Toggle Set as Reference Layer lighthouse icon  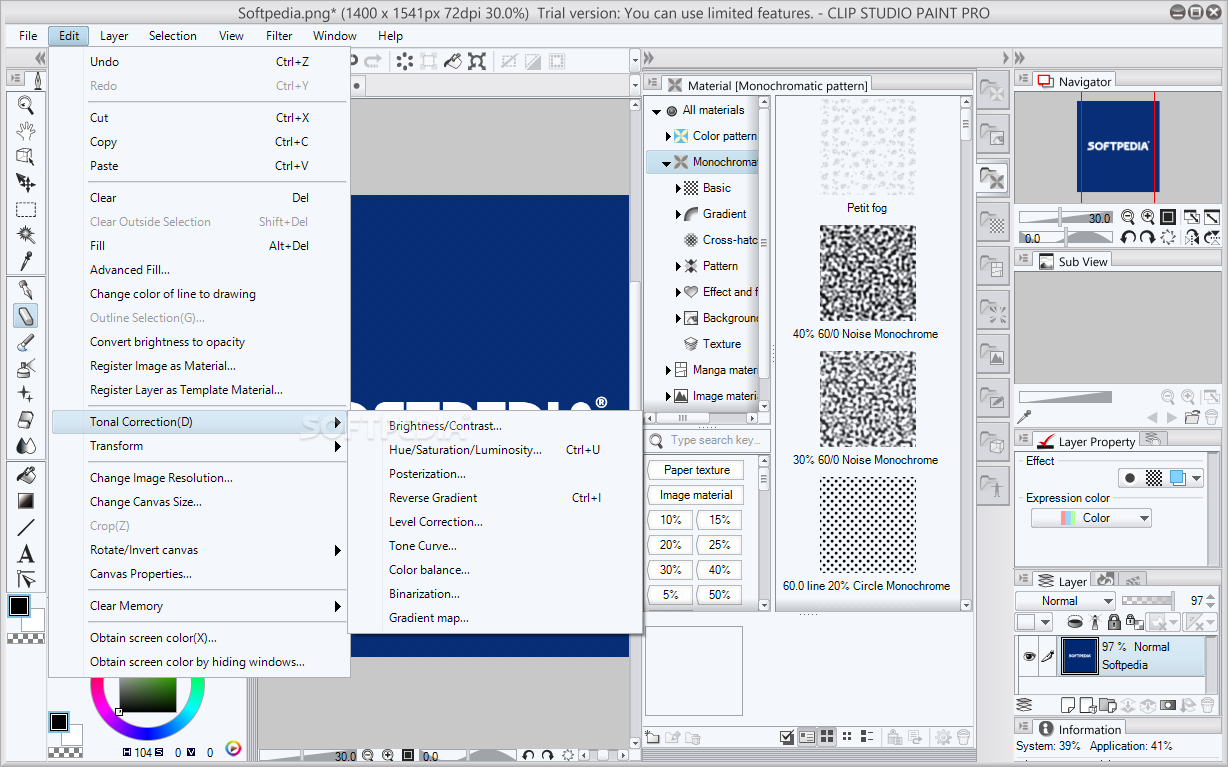[1096, 622]
